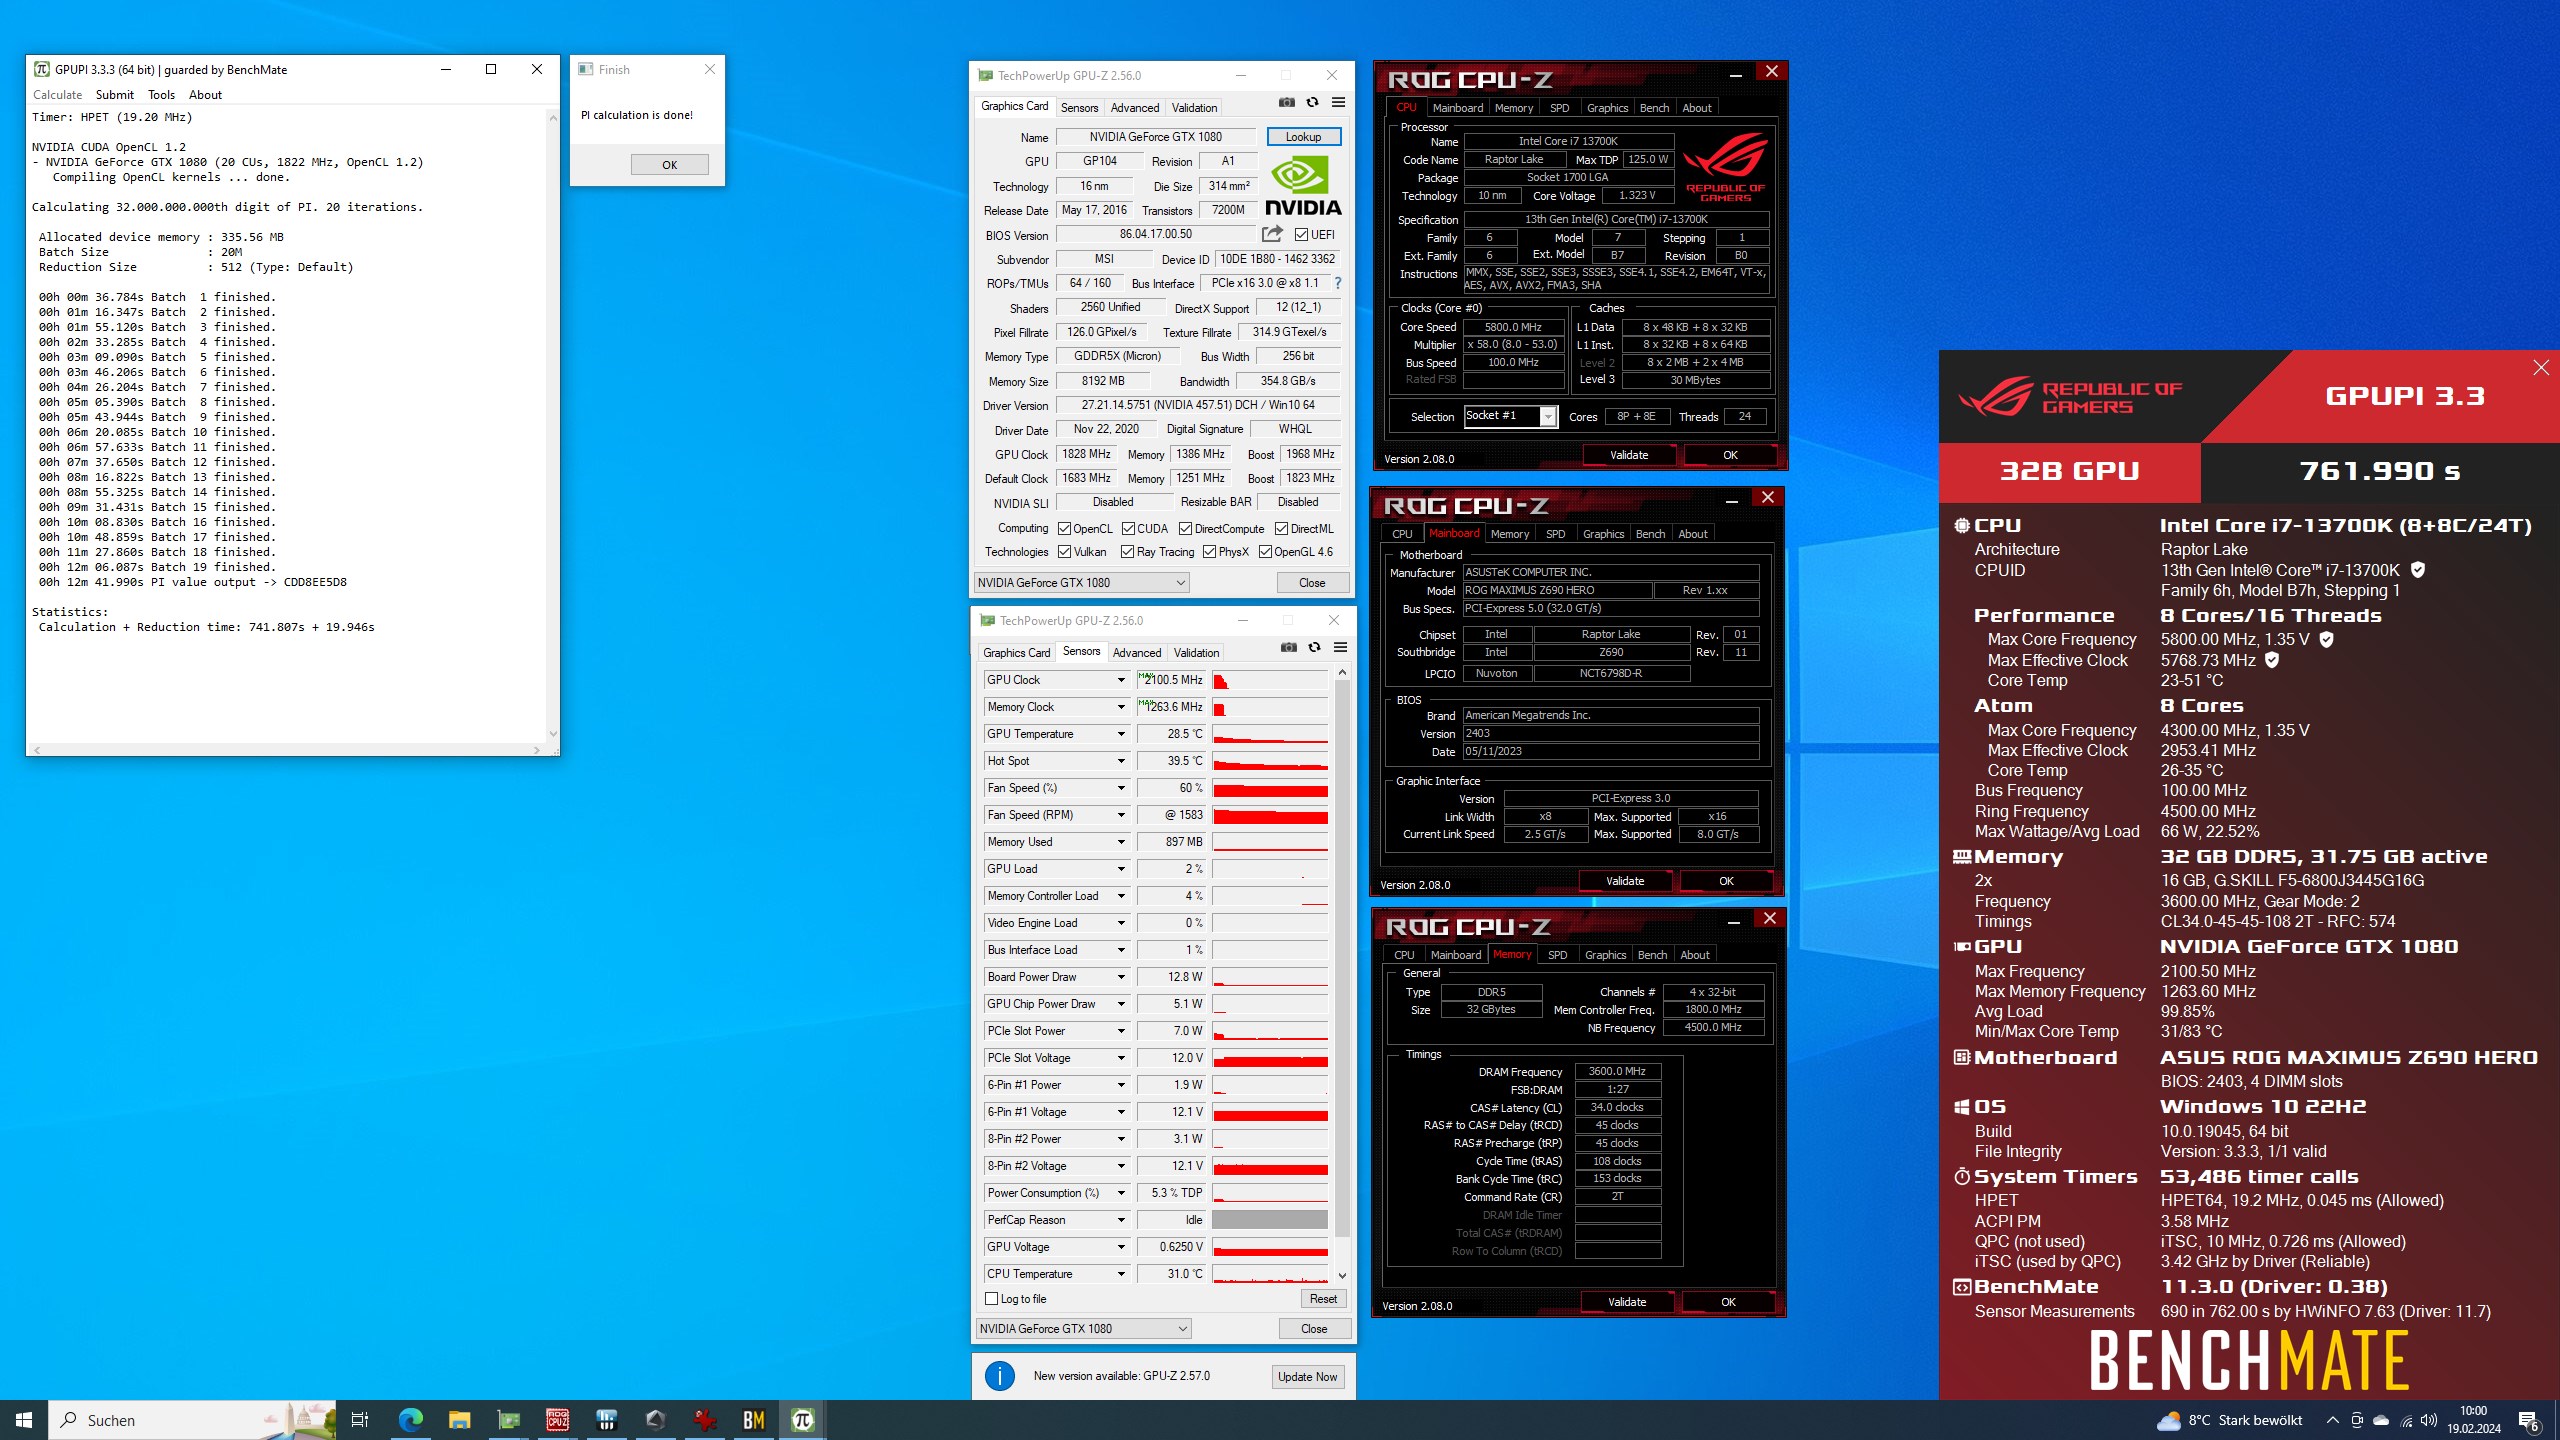Expand the PerfCap Reason sensor dropdown
The width and height of the screenshot is (2560, 1440).
point(1121,1220)
